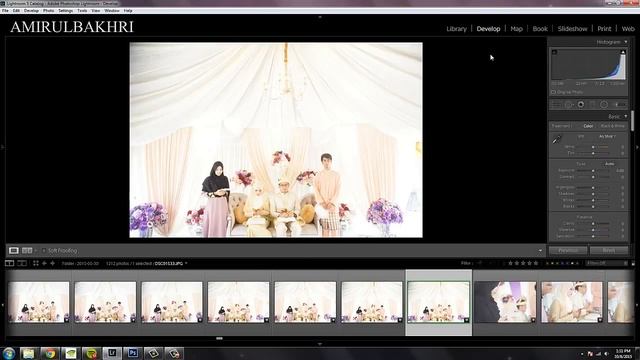Image resolution: width=640 pixels, height=360 pixels.
Task: Switch to the Map module
Action: pyautogui.click(x=516, y=29)
